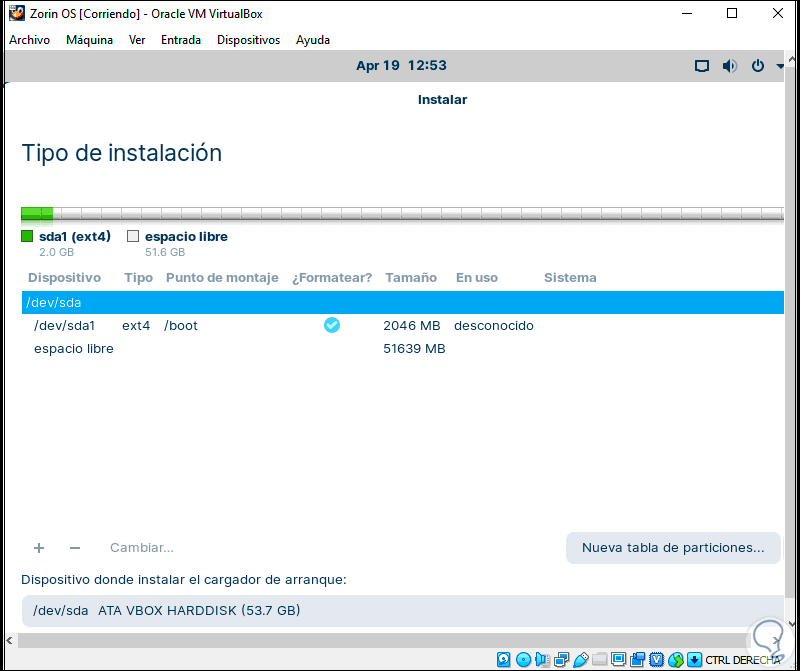This screenshot has height=671, width=801.
Task: Open the Máquina menu
Action: click(89, 40)
